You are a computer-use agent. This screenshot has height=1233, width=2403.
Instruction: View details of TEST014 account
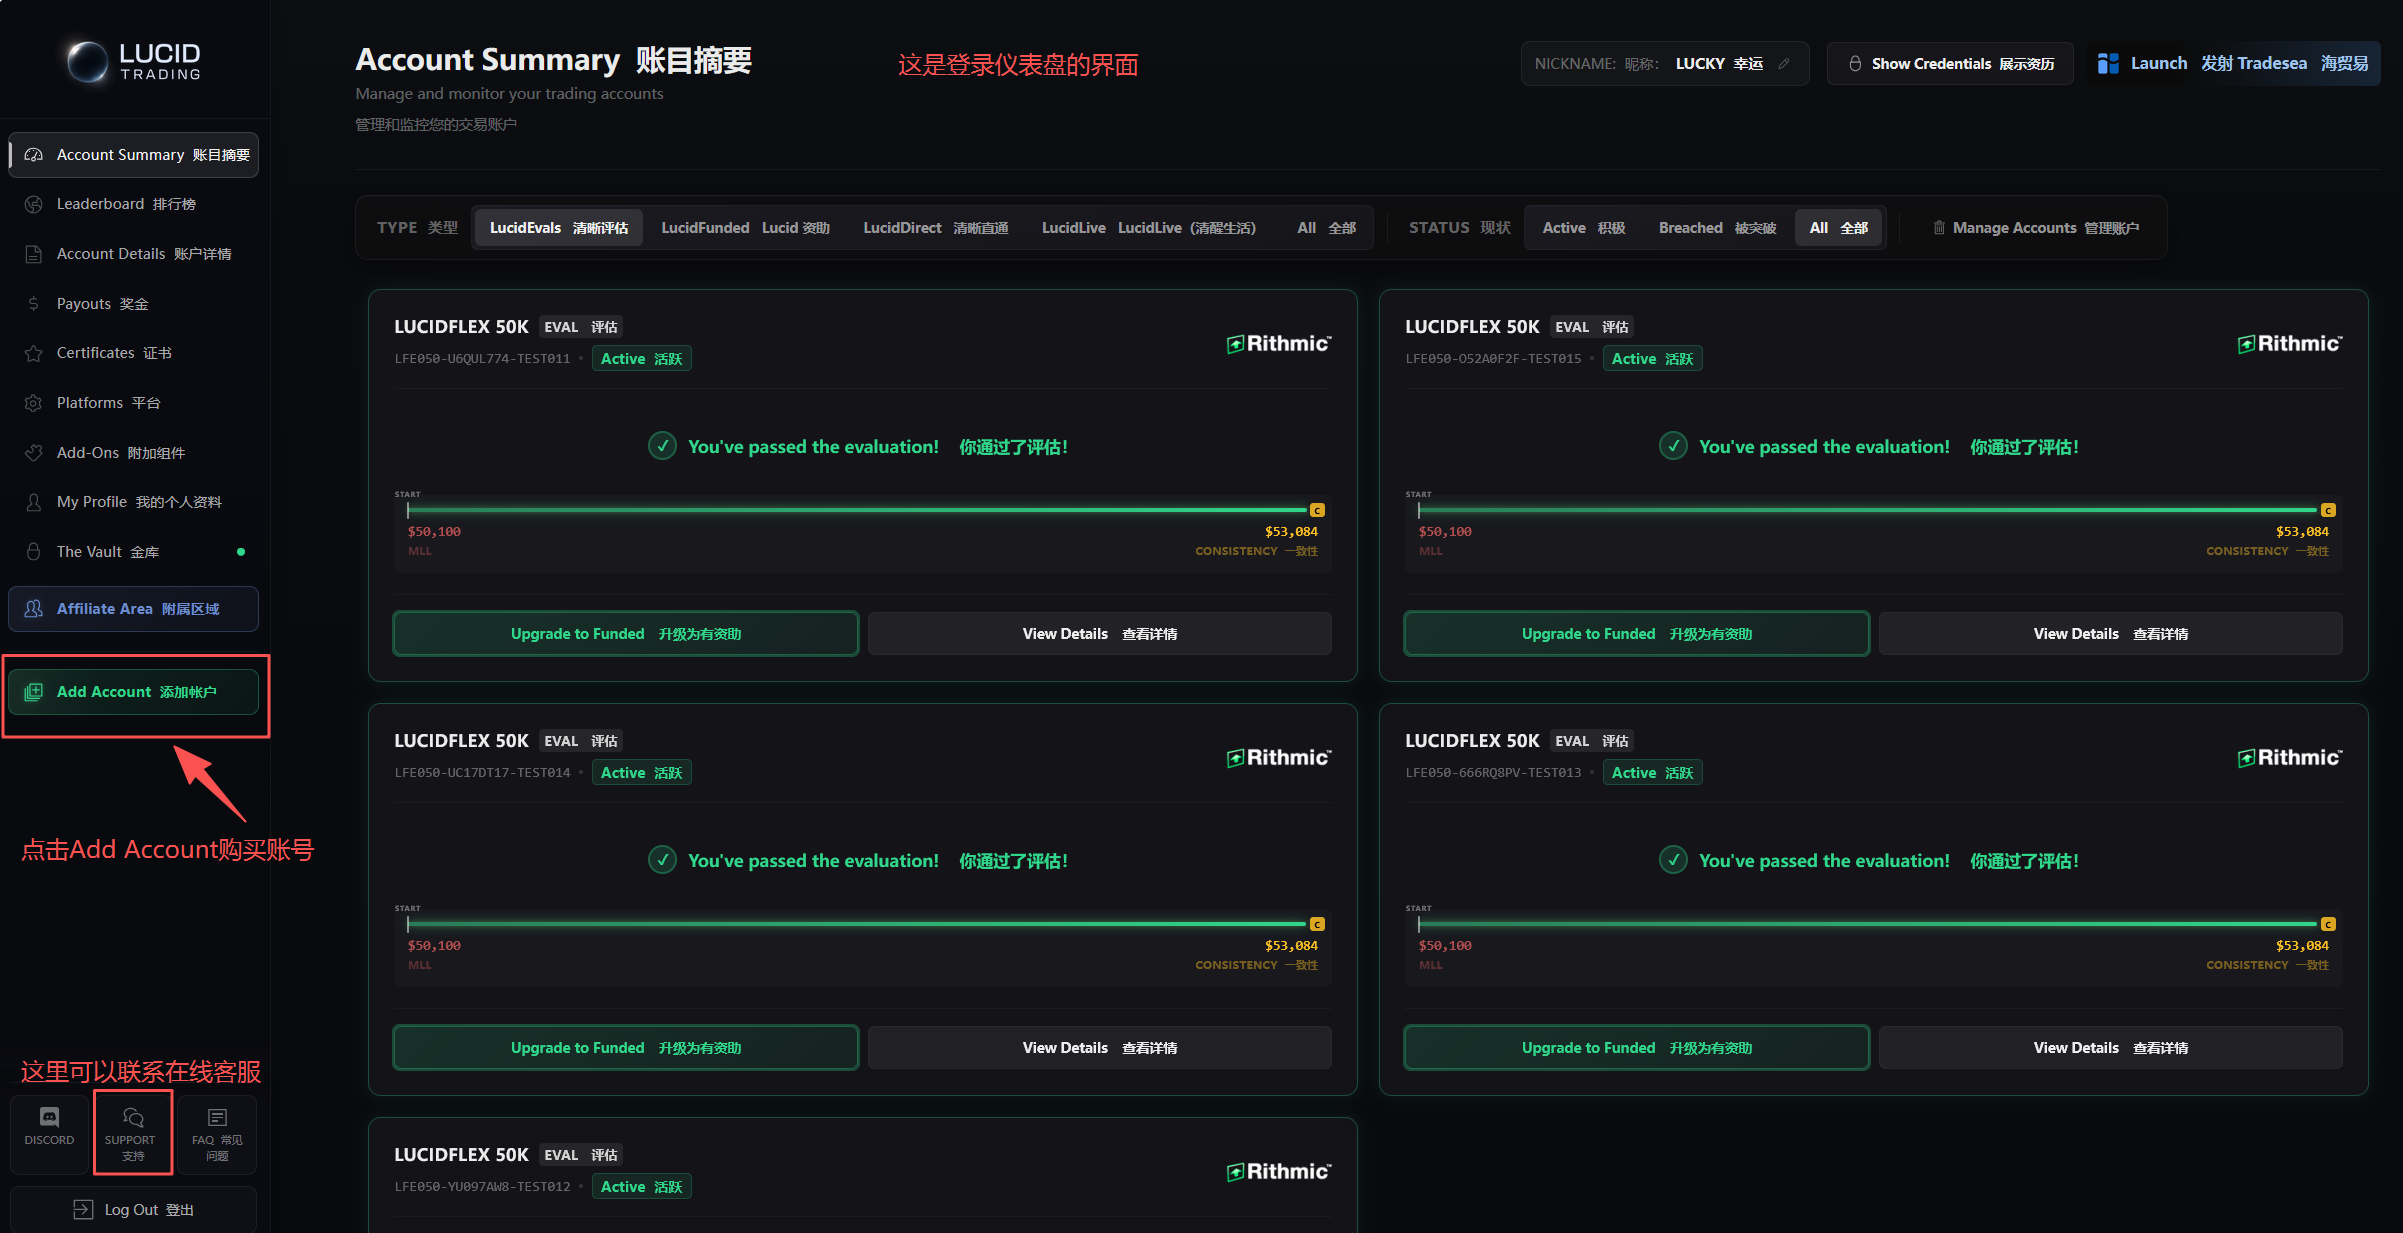pyautogui.click(x=1100, y=1048)
